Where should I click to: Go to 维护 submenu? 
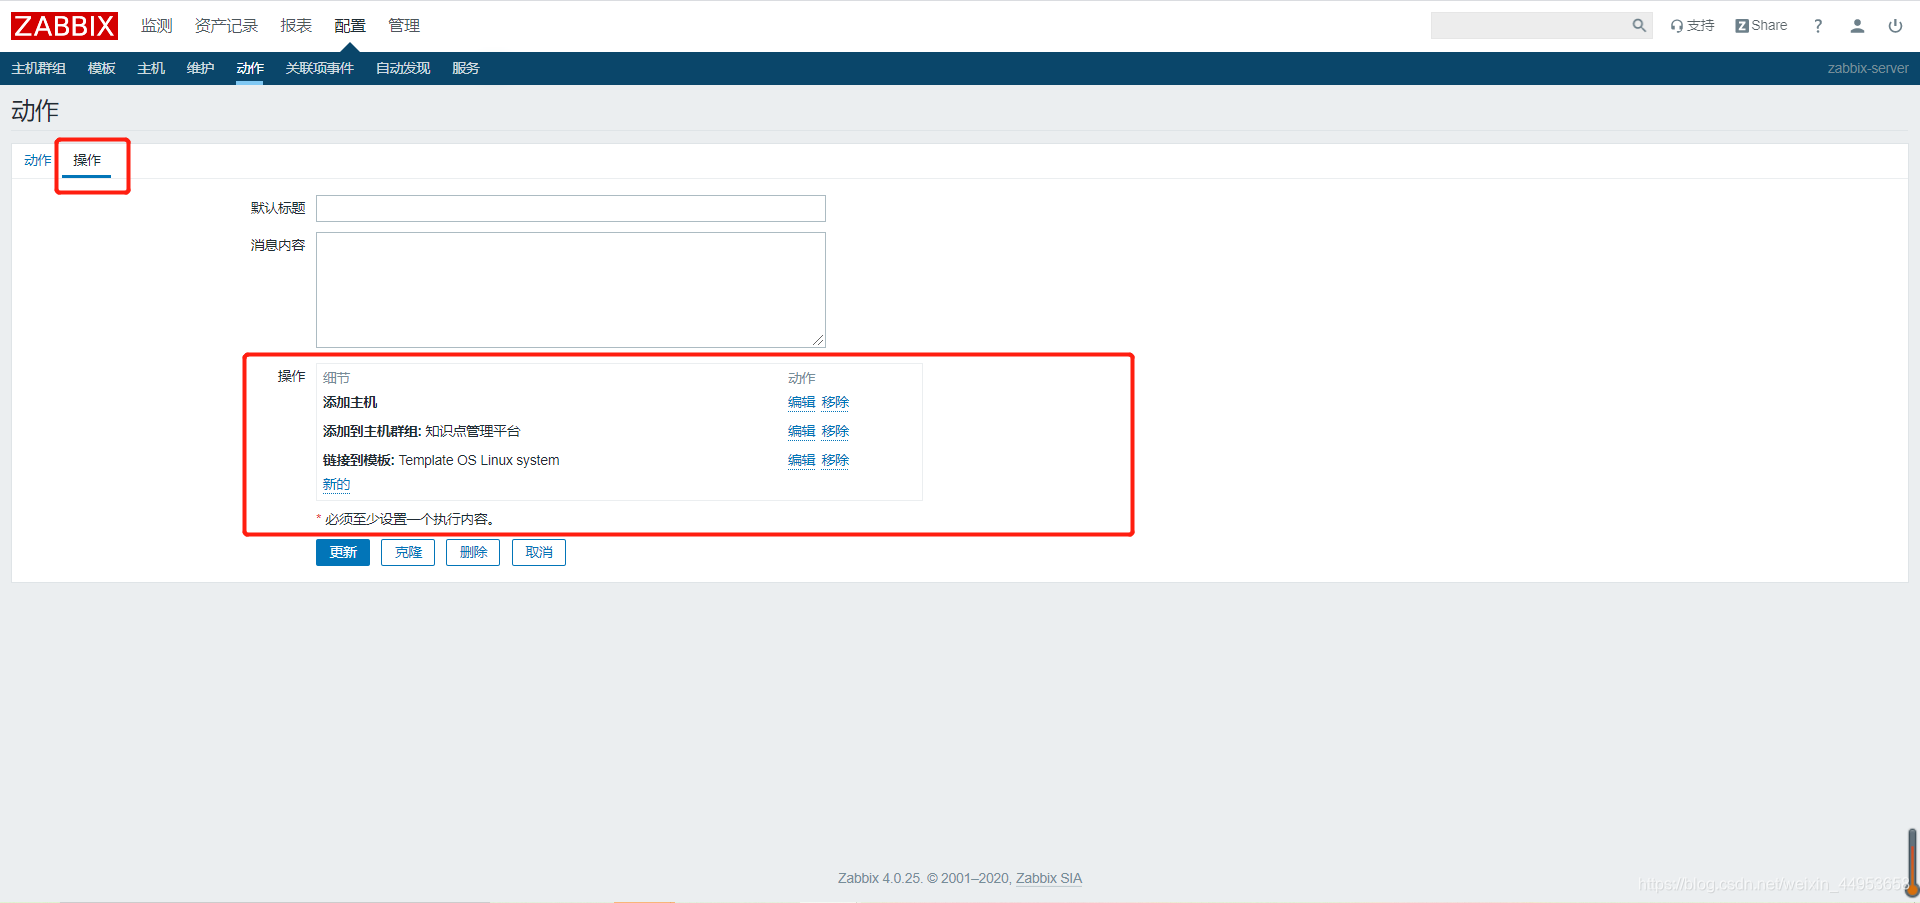click(200, 68)
